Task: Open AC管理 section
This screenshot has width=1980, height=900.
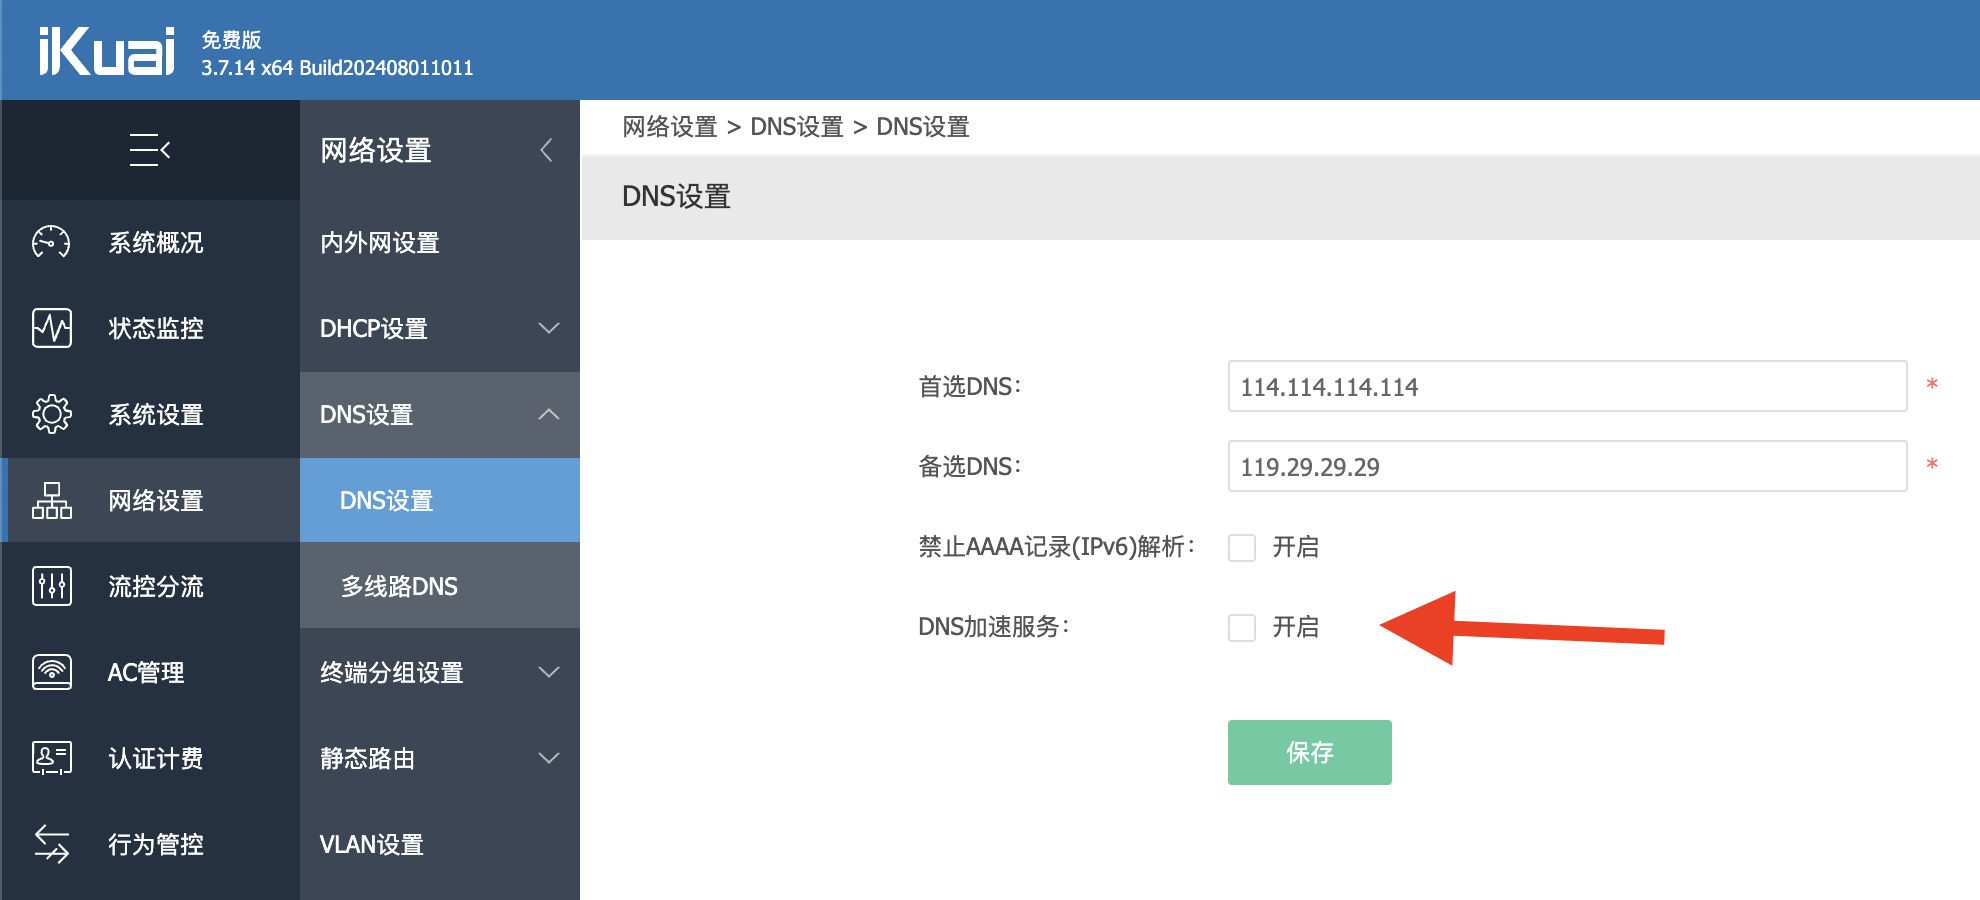Action: click(146, 673)
